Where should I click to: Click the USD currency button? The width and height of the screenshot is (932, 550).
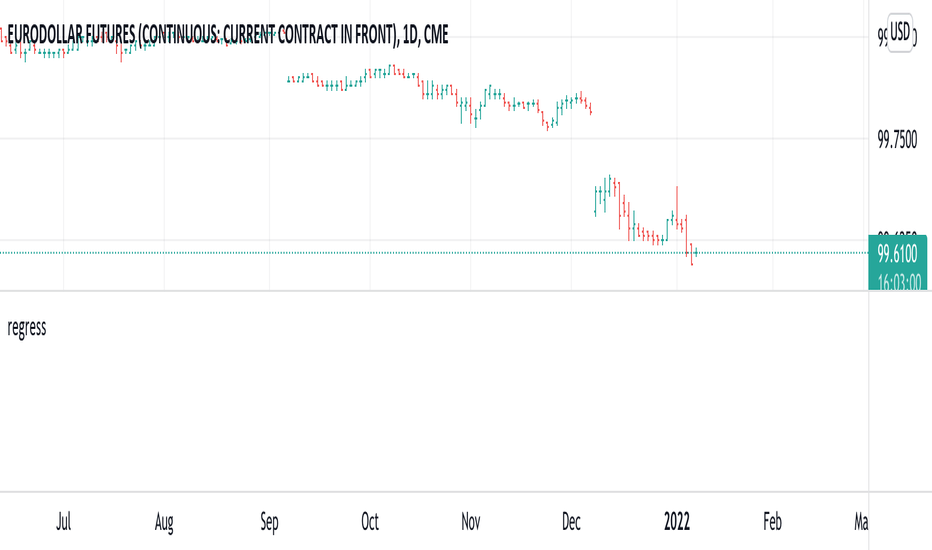(899, 32)
